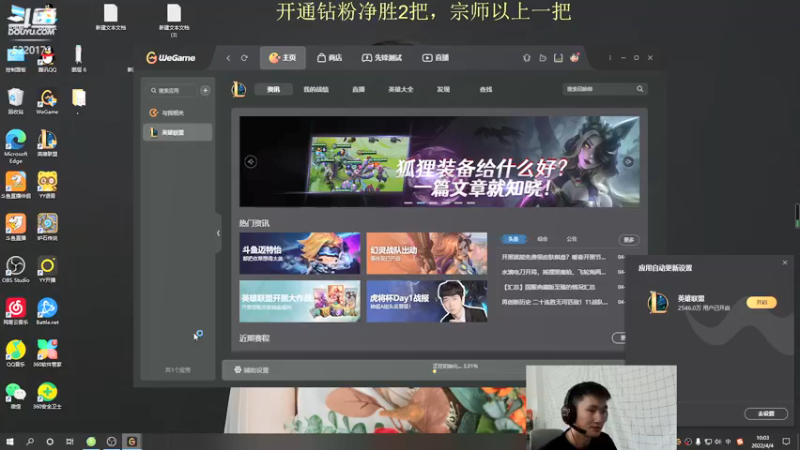Show previous banner with left arrow
This screenshot has width=800, height=450.
tap(251, 162)
